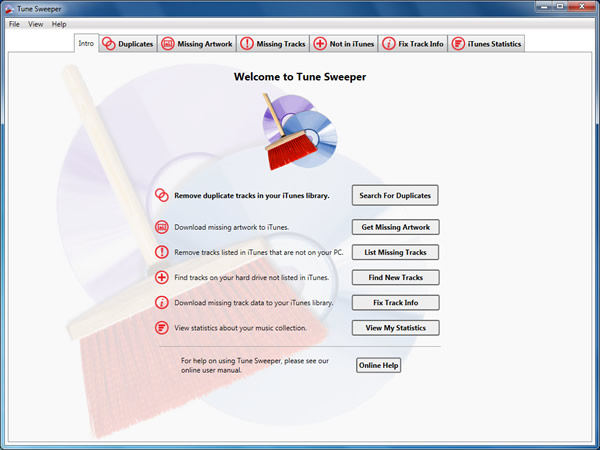Switch to the Duplicates tab
Screen dimensions: 600x450
pos(128,44)
